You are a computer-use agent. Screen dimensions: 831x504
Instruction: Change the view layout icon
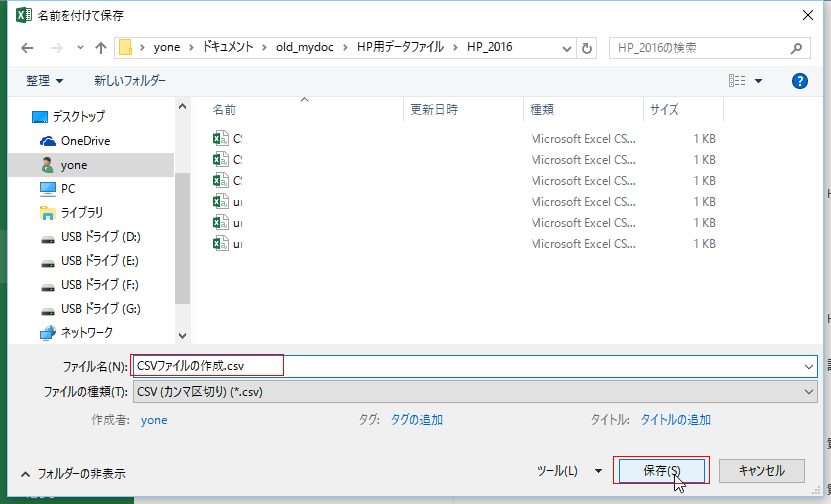(x=737, y=81)
